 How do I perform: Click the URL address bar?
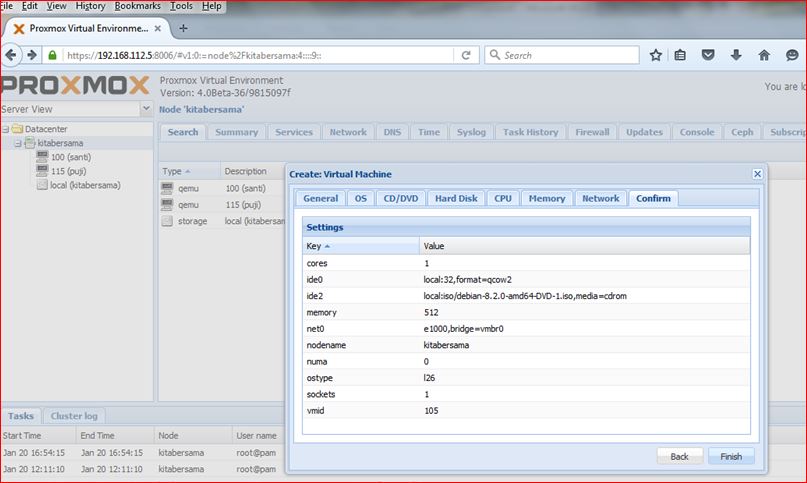point(257,55)
